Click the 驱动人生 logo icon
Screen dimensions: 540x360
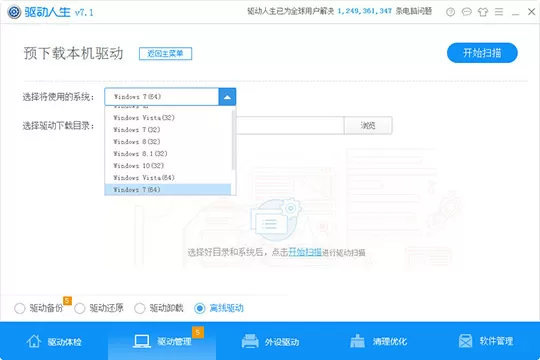click(x=14, y=12)
